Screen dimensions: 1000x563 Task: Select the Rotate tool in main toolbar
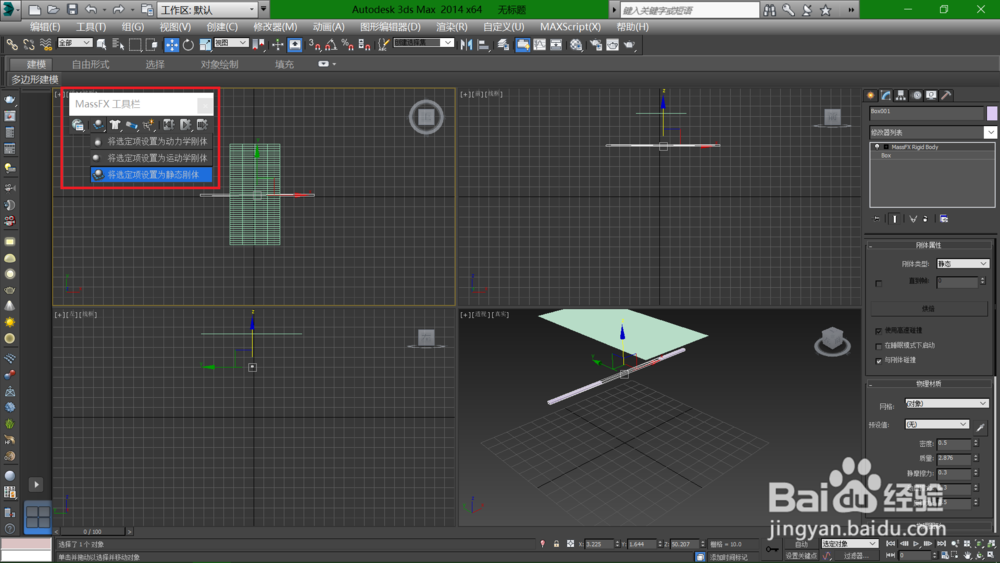tap(188, 45)
